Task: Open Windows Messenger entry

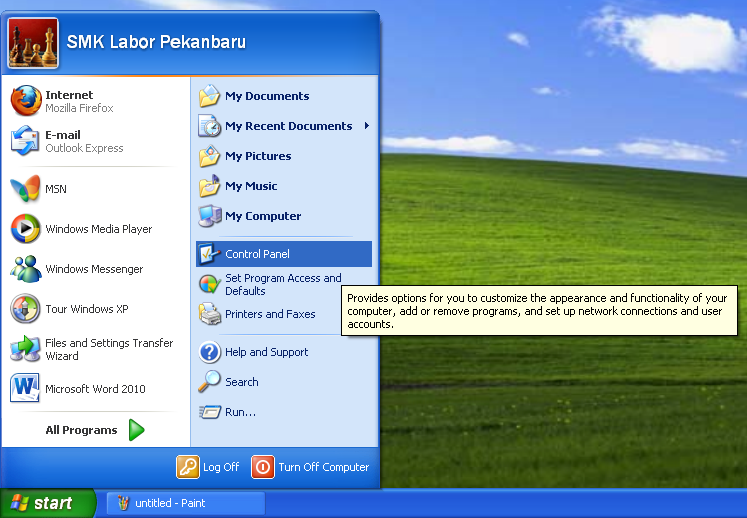Action: (94, 269)
